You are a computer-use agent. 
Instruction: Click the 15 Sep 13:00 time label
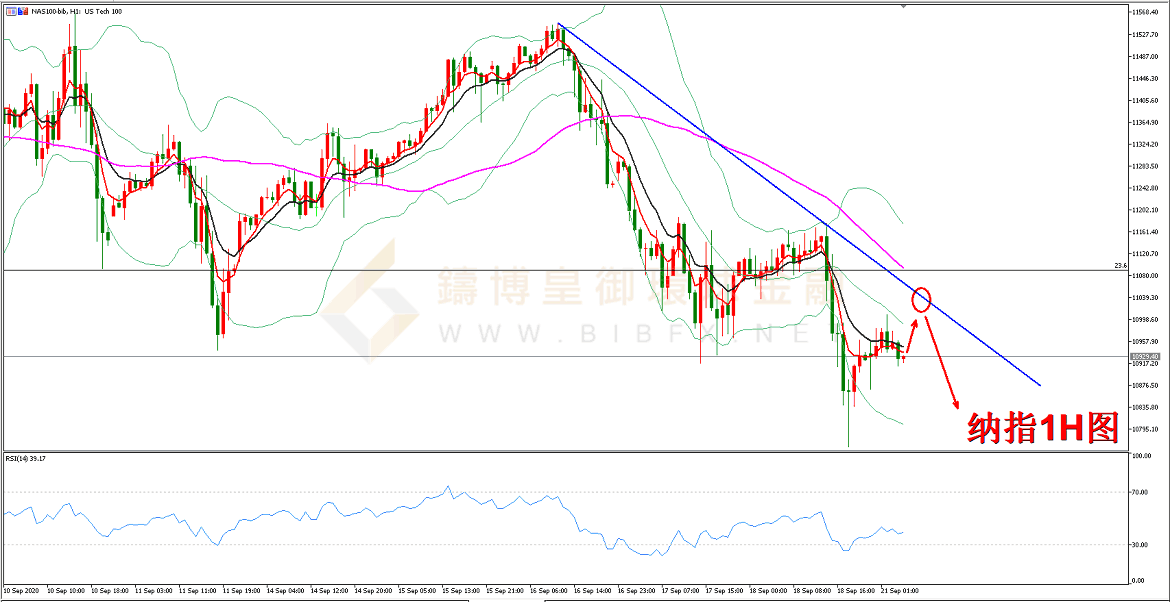pyautogui.click(x=460, y=591)
